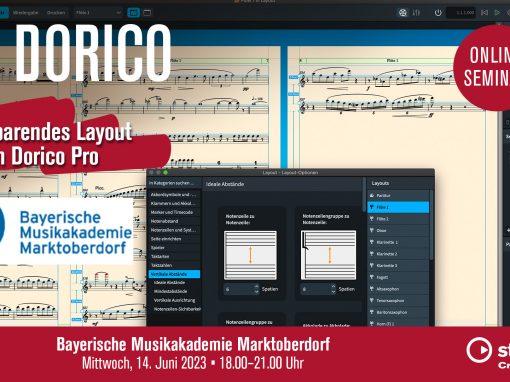Decrease Notenzeilengruppe zu Notenzeile spacing stepper
Screen dimensions: 510x382
(x=333, y=292)
